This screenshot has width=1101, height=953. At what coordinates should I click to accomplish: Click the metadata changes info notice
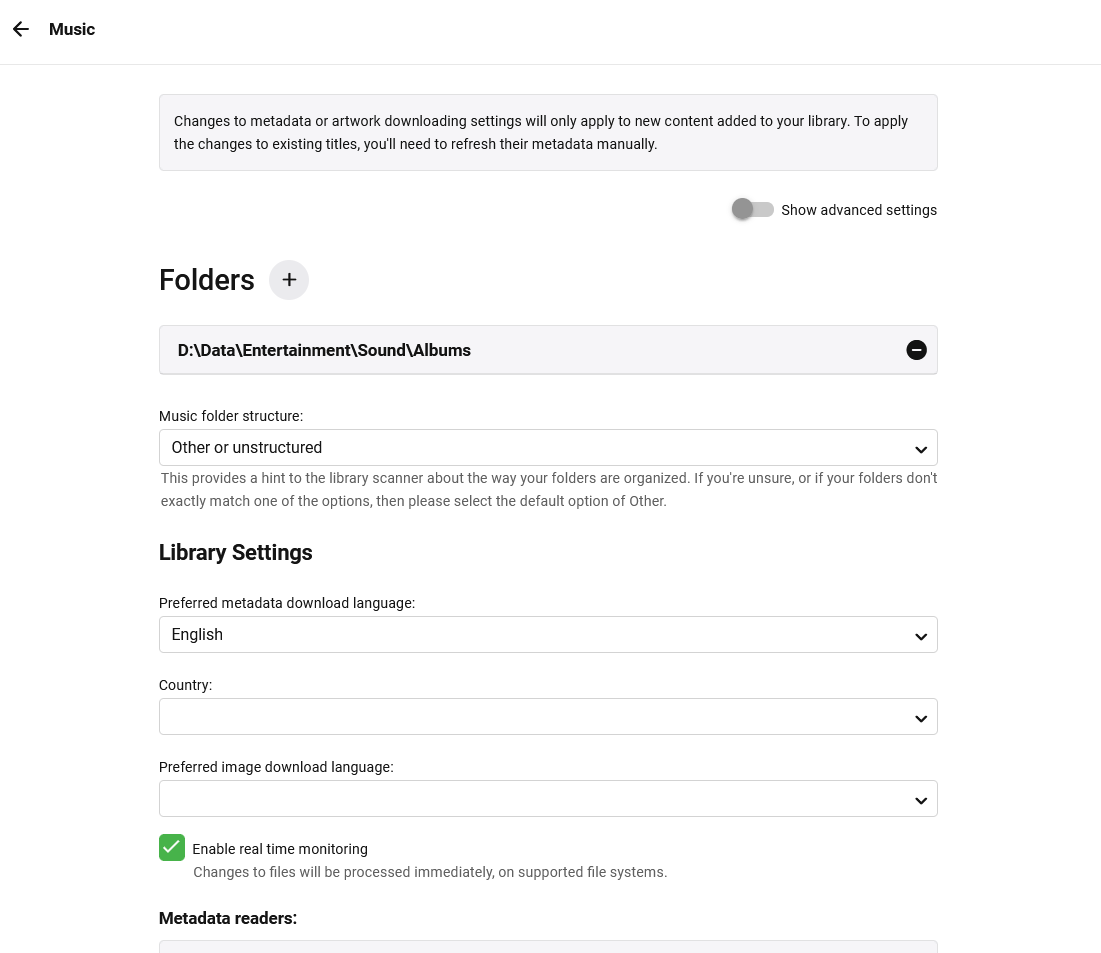tap(548, 132)
